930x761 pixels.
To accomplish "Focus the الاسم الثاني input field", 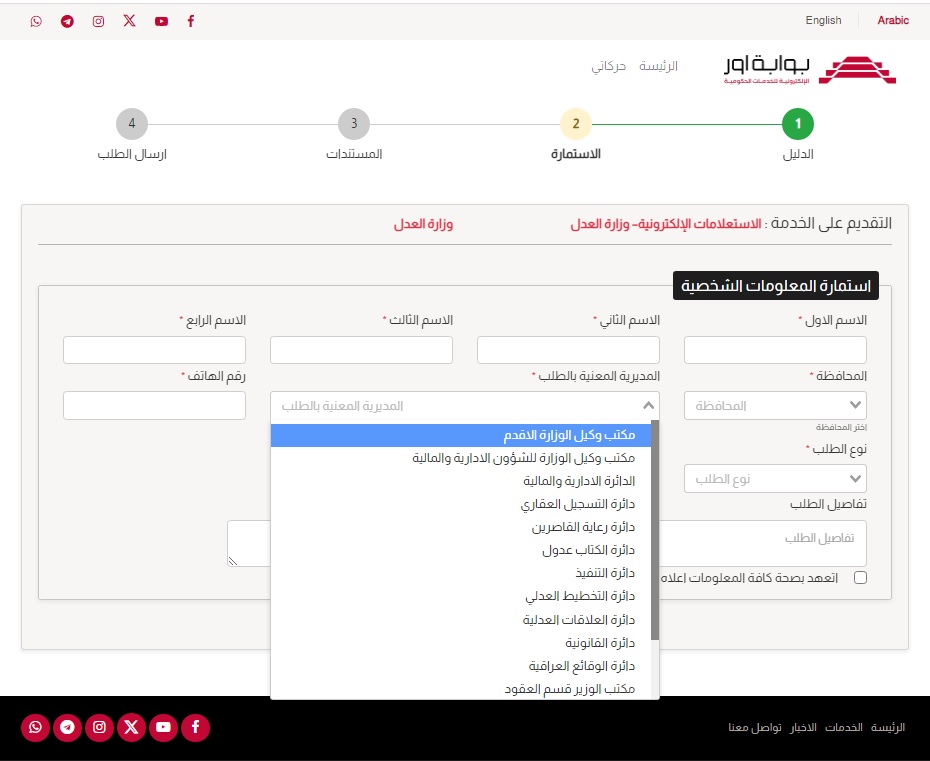I will pos(568,350).
